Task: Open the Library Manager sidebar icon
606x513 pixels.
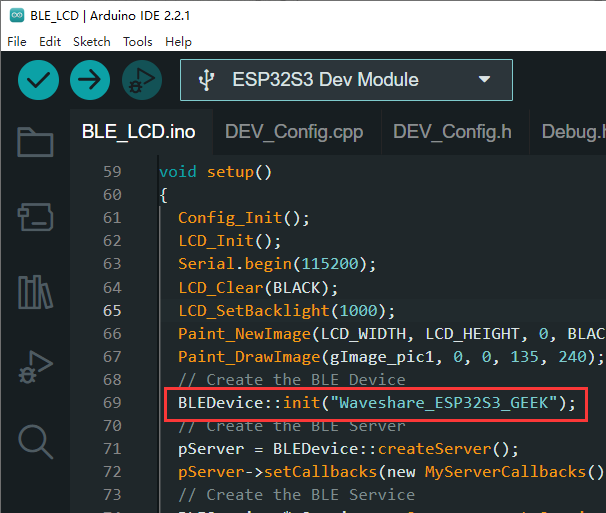Action: (36, 291)
